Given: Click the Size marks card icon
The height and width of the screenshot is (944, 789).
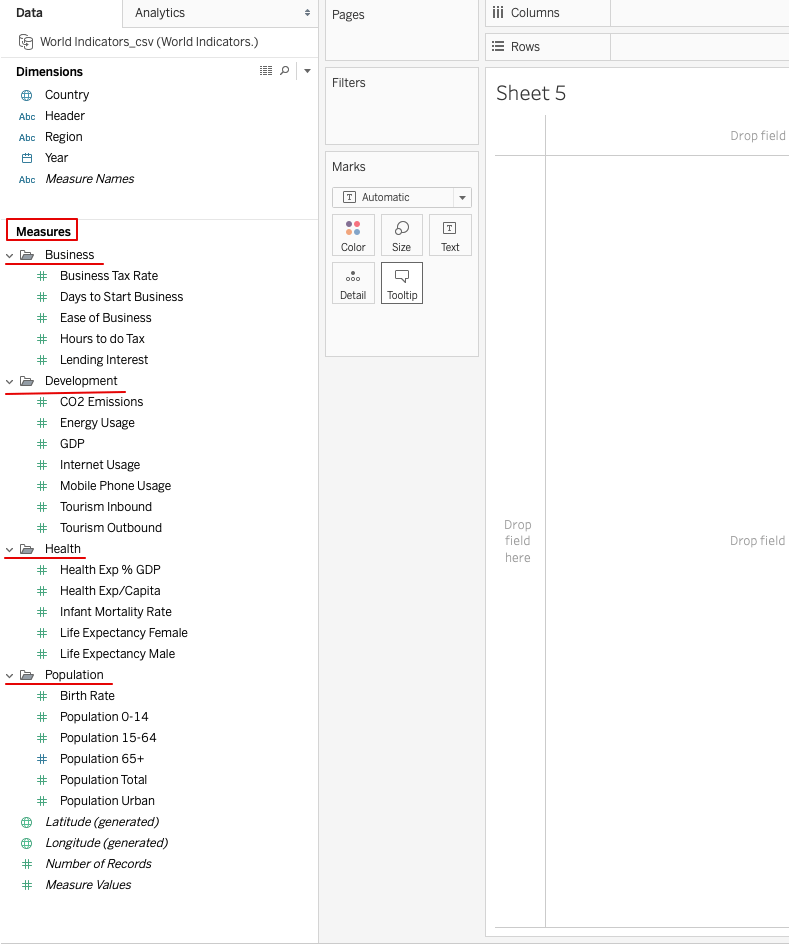Looking at the screenshot, I should 401,235.
